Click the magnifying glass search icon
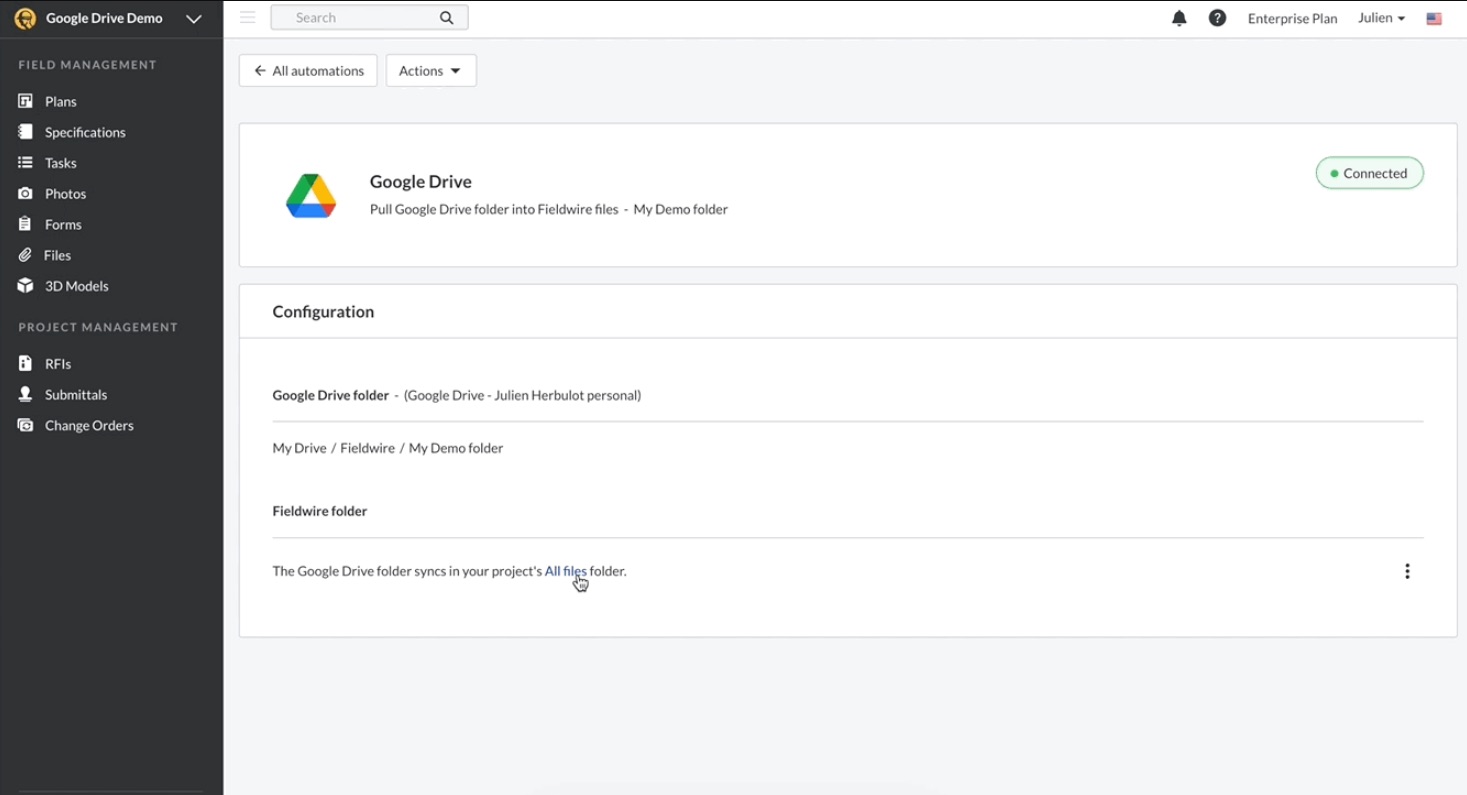This screenshot has height=795, width=1467. point(447,18)
